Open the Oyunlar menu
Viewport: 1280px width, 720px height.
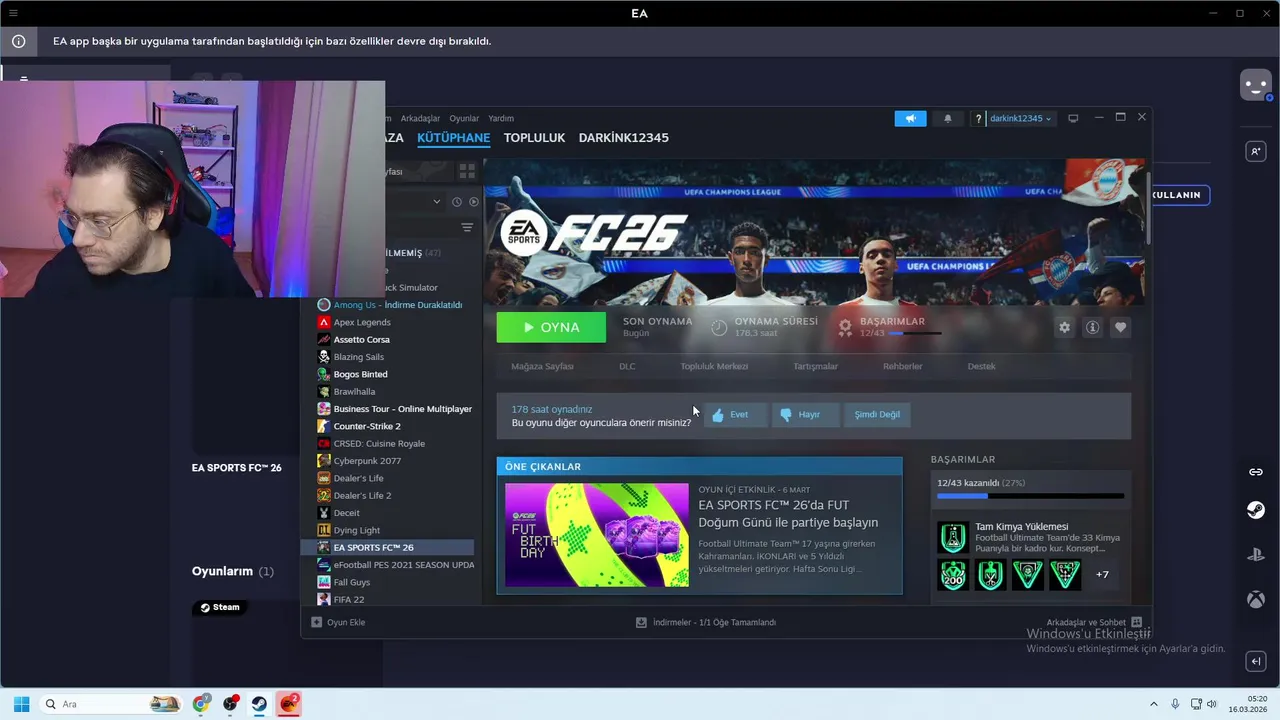click(464, 118)
